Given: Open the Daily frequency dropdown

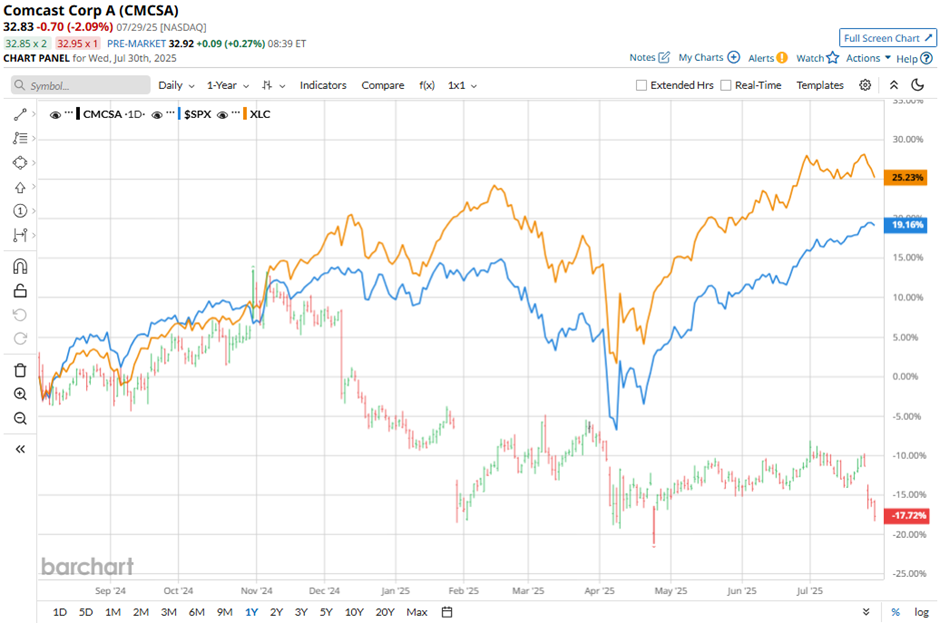Looking at the screenshot, I should [176, 85].
